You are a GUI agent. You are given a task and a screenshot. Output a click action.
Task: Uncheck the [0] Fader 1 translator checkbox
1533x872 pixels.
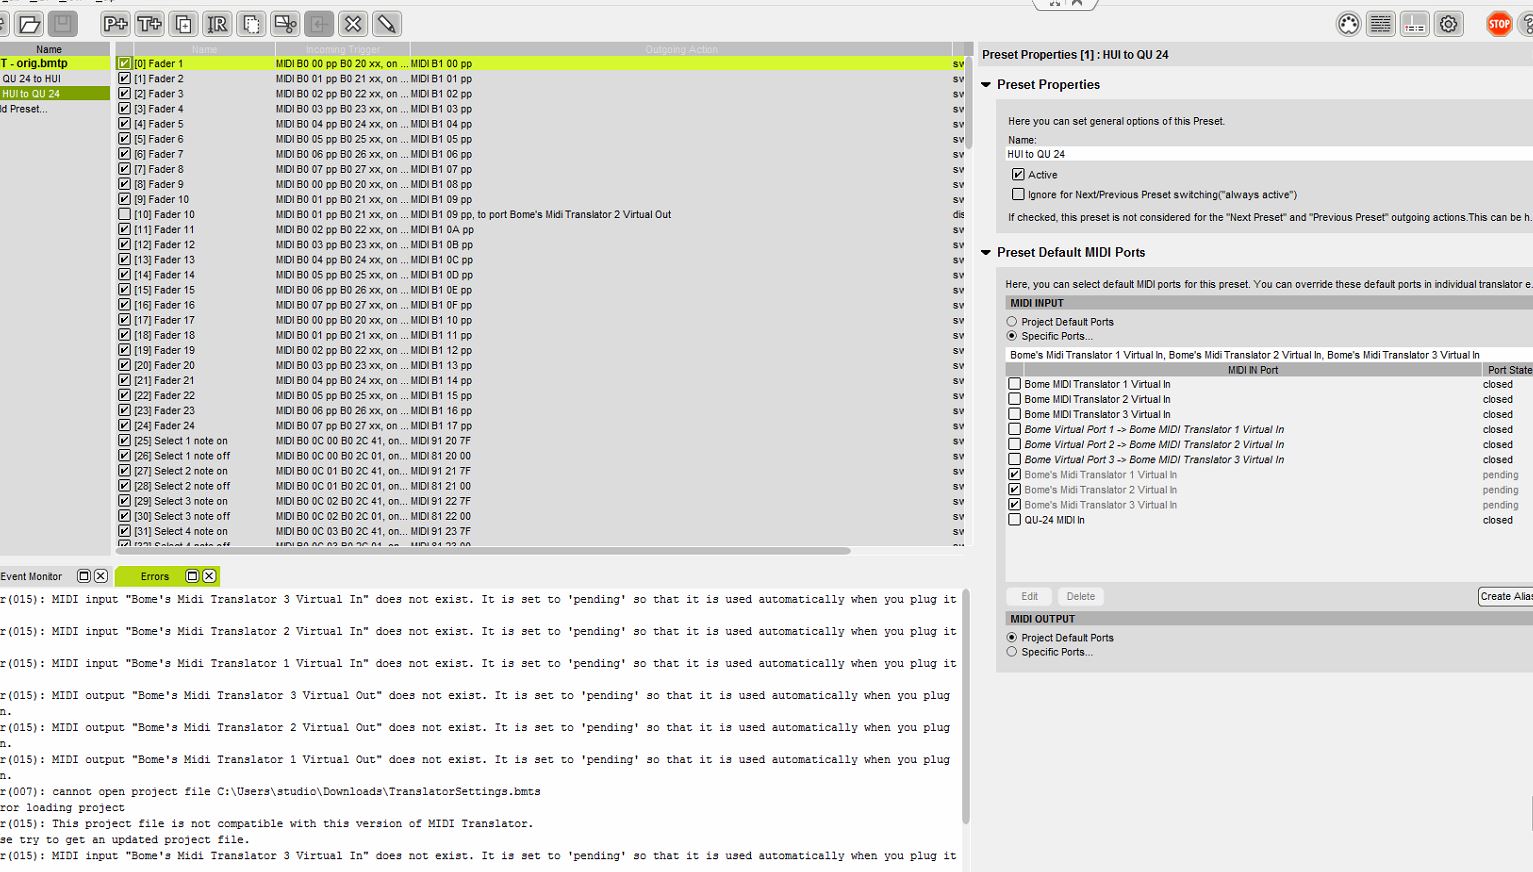[x=125, y=63]
